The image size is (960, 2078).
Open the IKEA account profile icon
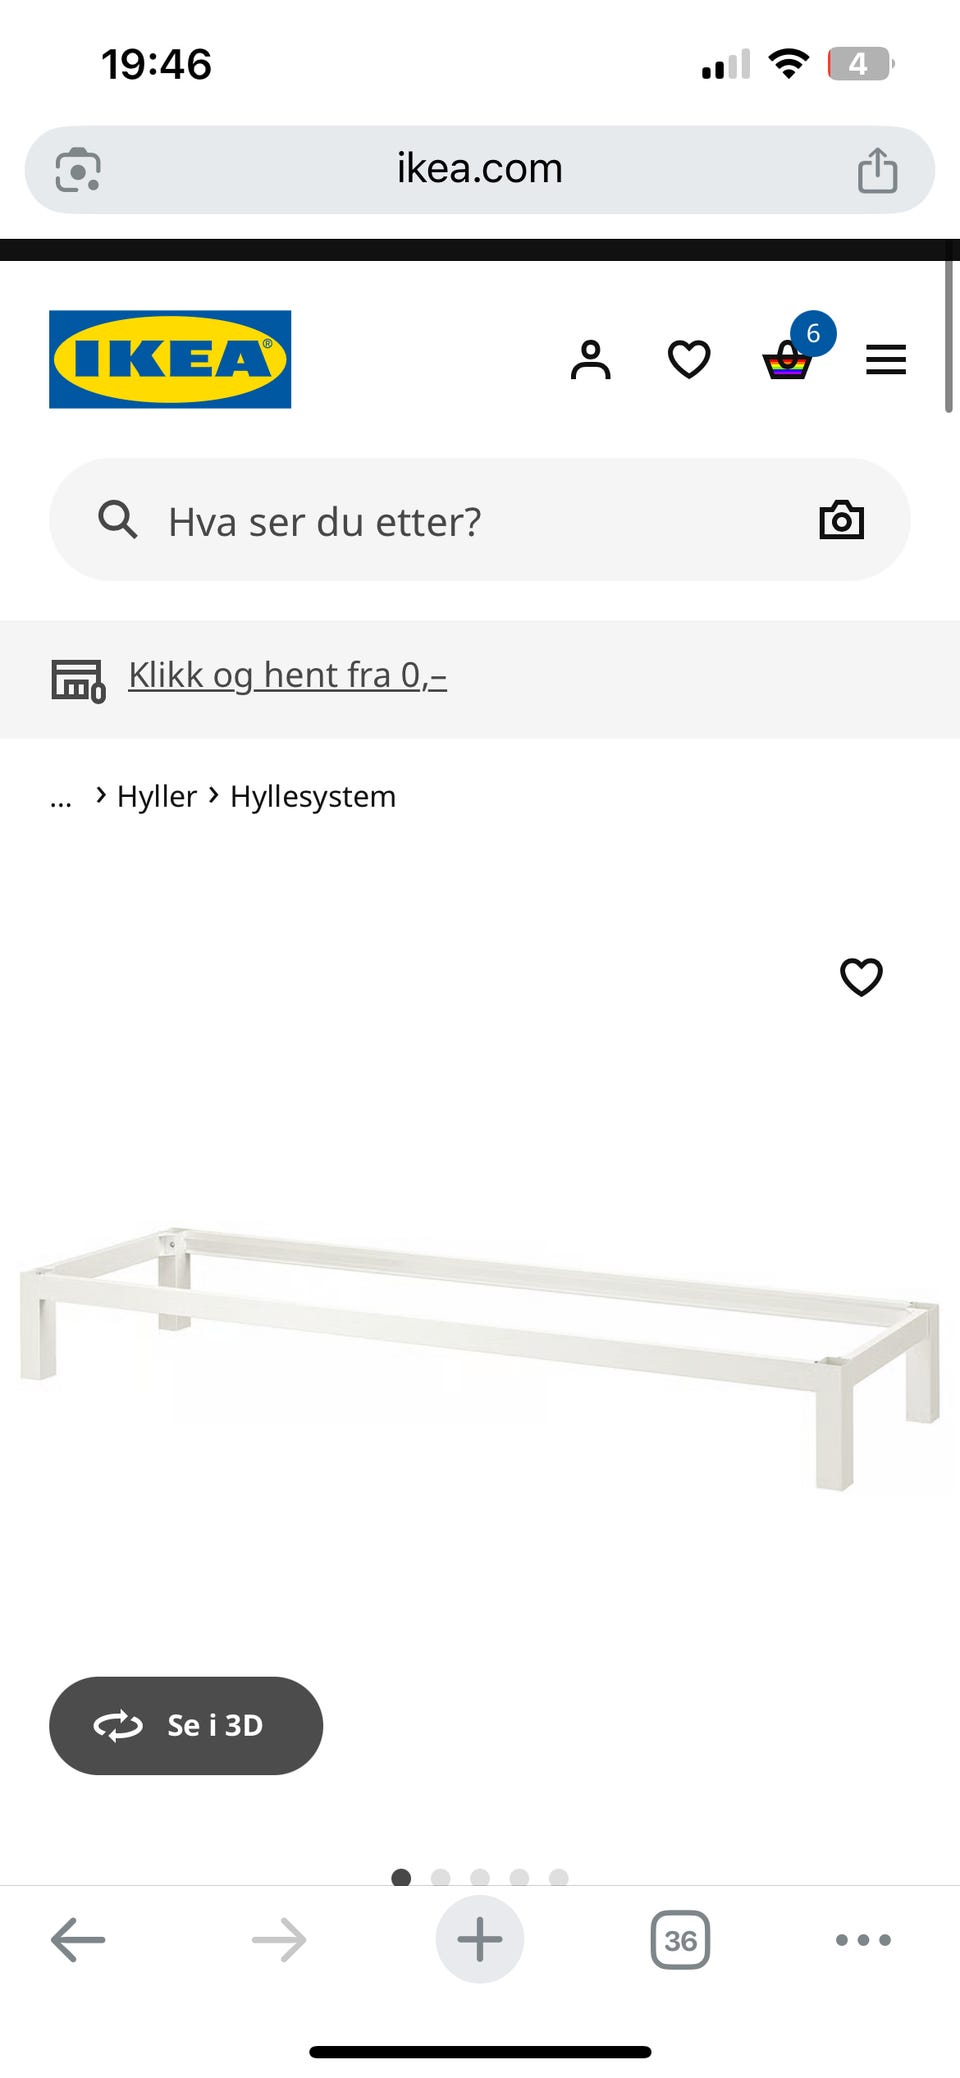pos(590,360)
